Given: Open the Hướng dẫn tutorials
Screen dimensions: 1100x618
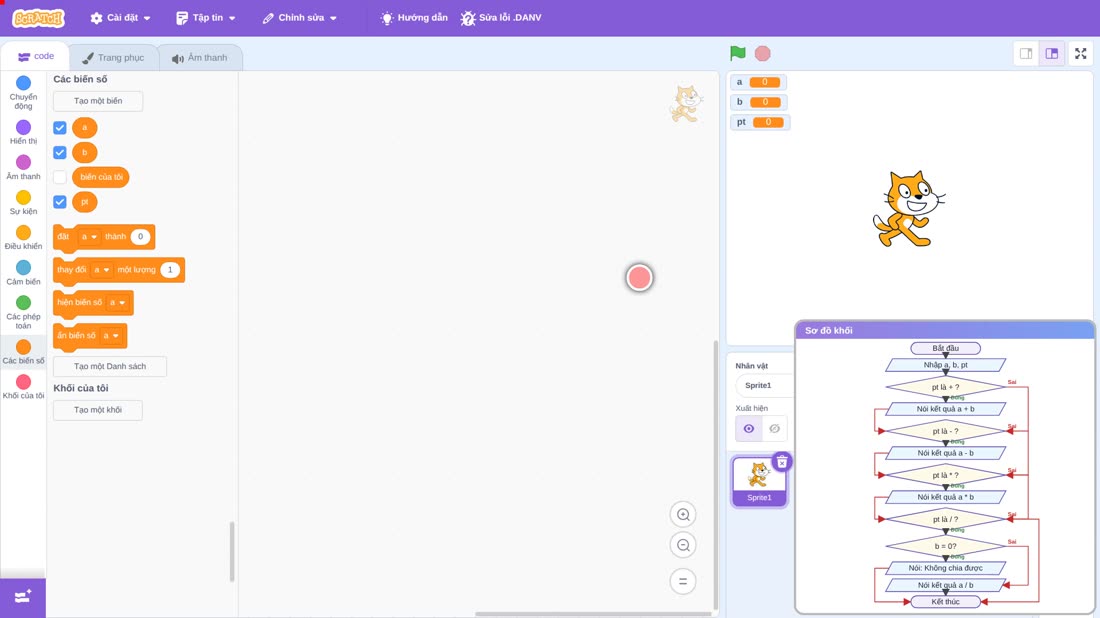Looking at the screenshot, I should coord(414,18).
